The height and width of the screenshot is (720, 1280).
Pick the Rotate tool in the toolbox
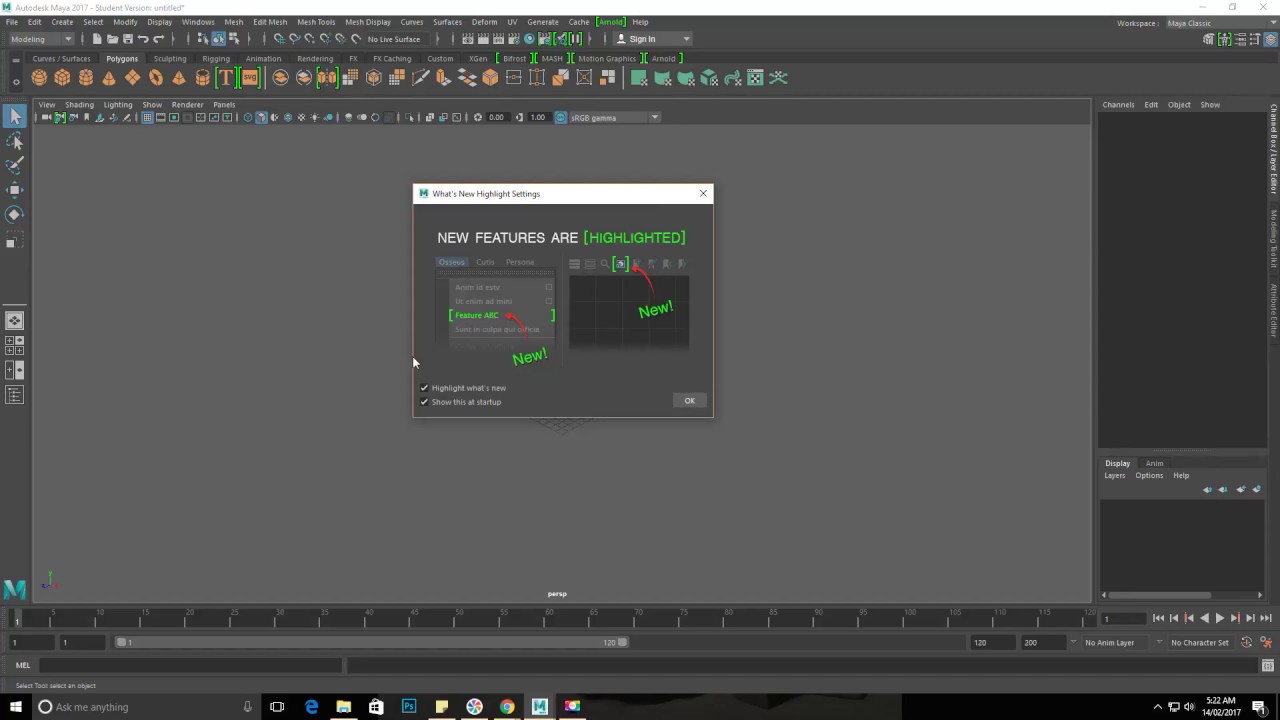(x=14, y=214)
